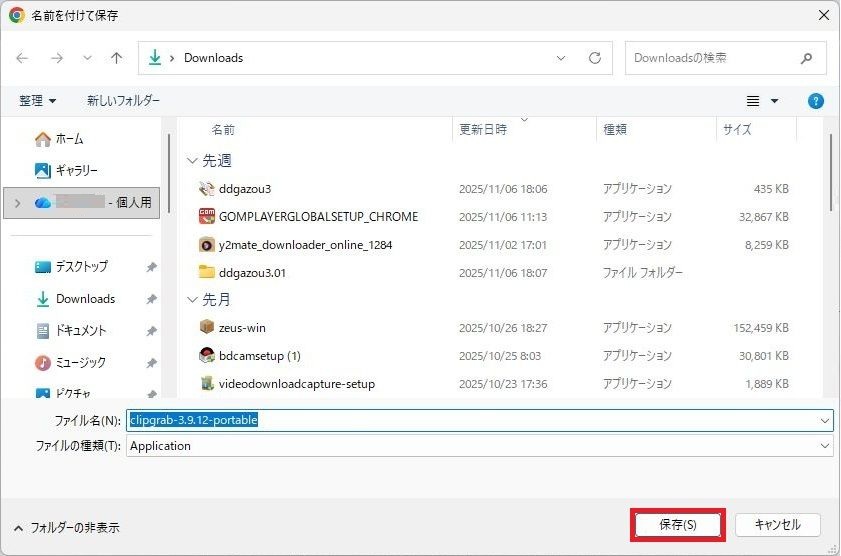The width and height of the screenshot is (841, 556).
Task: Click the Downloadsの検索 search field
Action: click(714, 58)
